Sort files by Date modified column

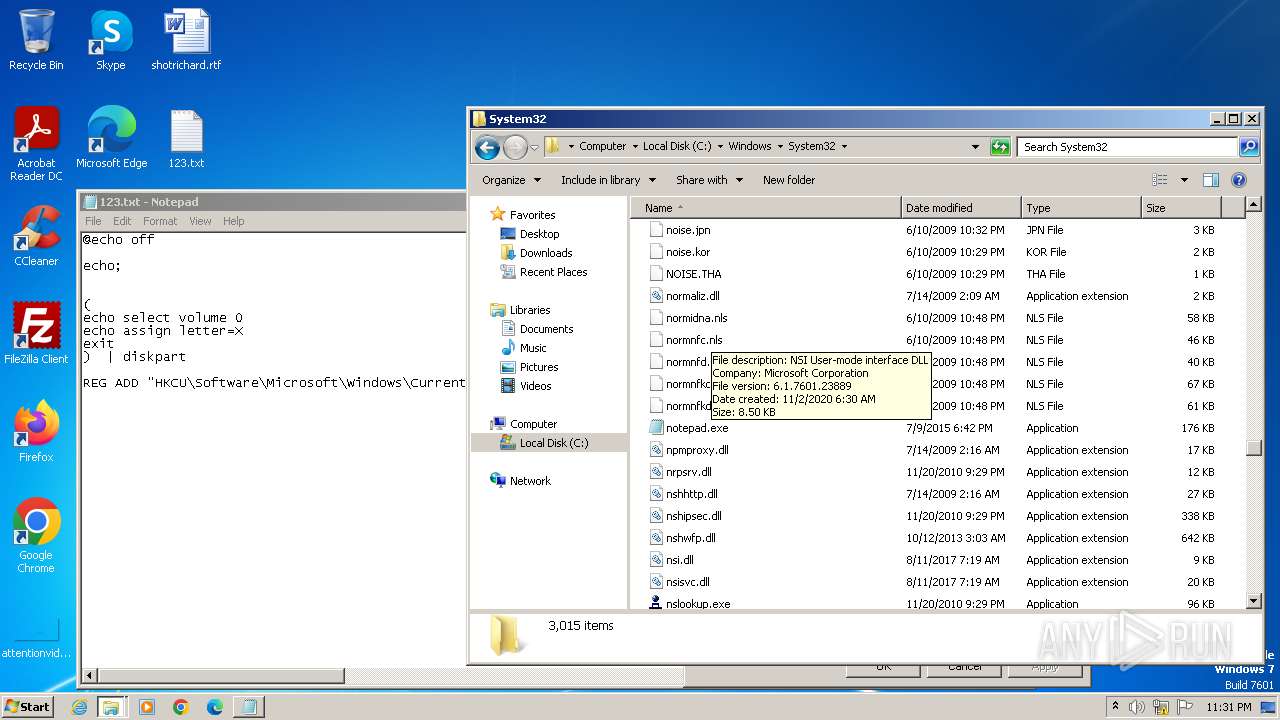[961, 208]
